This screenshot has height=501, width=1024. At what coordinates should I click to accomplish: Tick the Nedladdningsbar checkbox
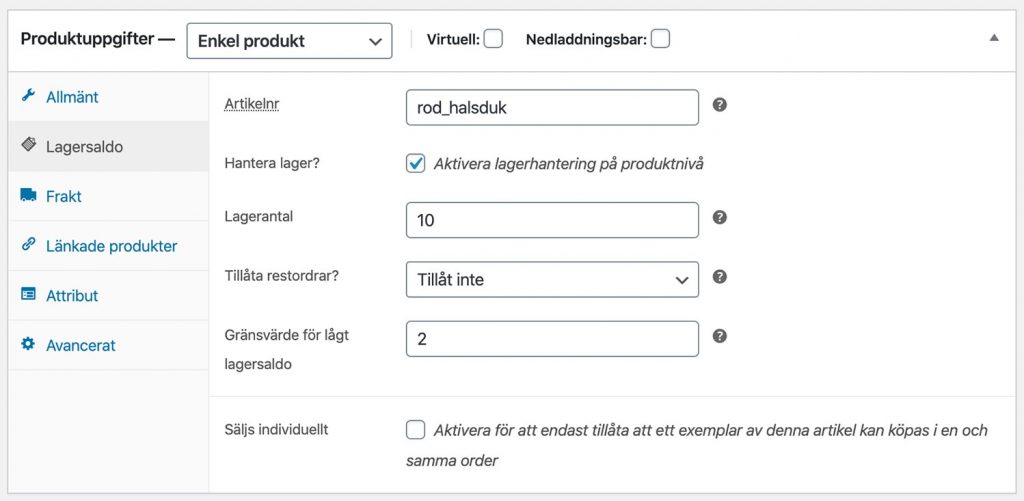click(660, 39)
